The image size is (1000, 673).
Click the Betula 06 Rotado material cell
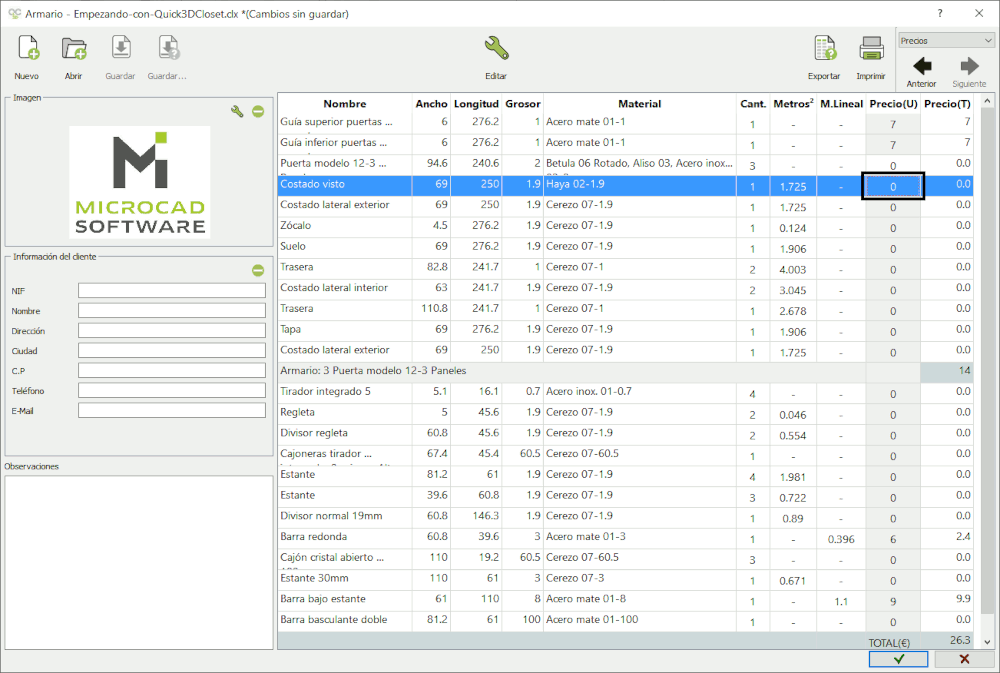(x=639, y=164)
